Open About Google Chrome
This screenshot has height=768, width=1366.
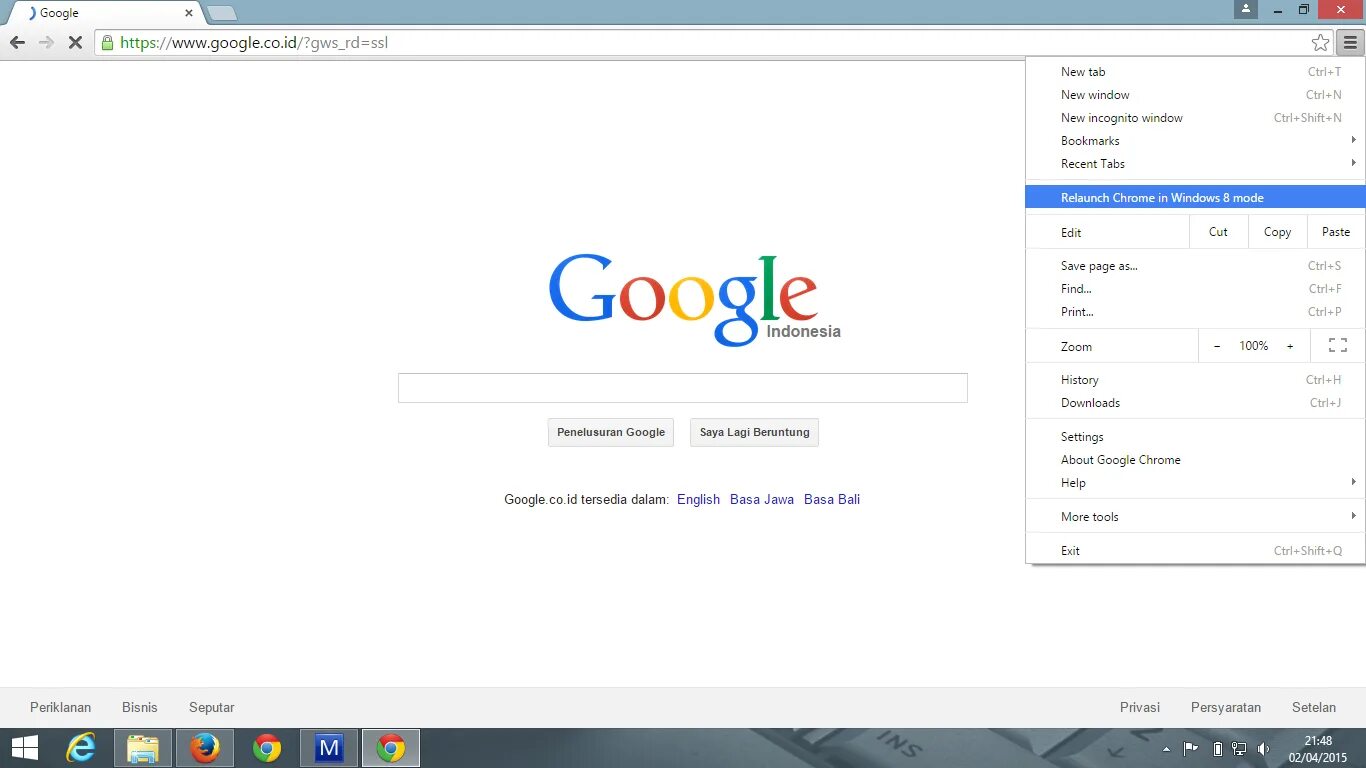coord(1196,460)
